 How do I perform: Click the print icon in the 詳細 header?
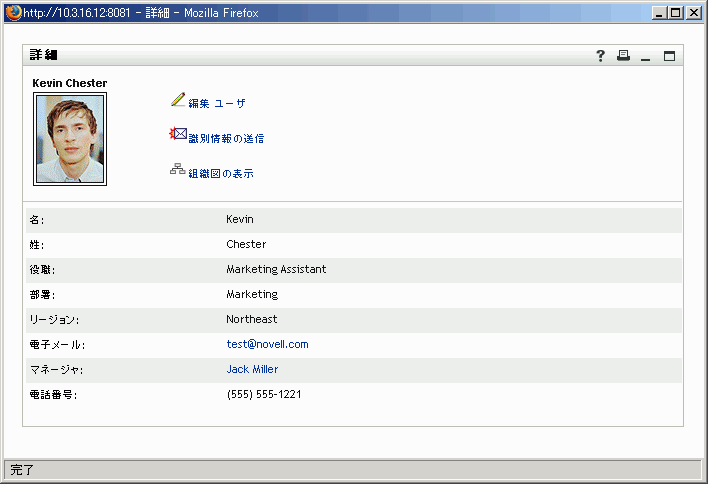pyautogui.click(x=624, y=56)
